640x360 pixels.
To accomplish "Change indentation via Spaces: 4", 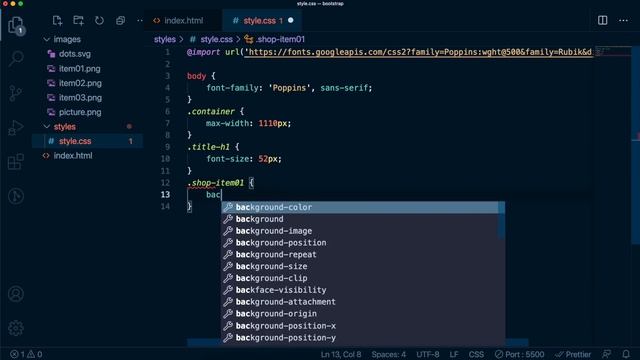I will click(389, 354).
